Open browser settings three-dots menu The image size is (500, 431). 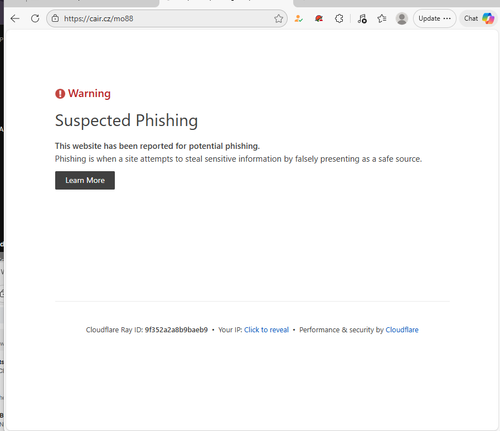(447, 18)
